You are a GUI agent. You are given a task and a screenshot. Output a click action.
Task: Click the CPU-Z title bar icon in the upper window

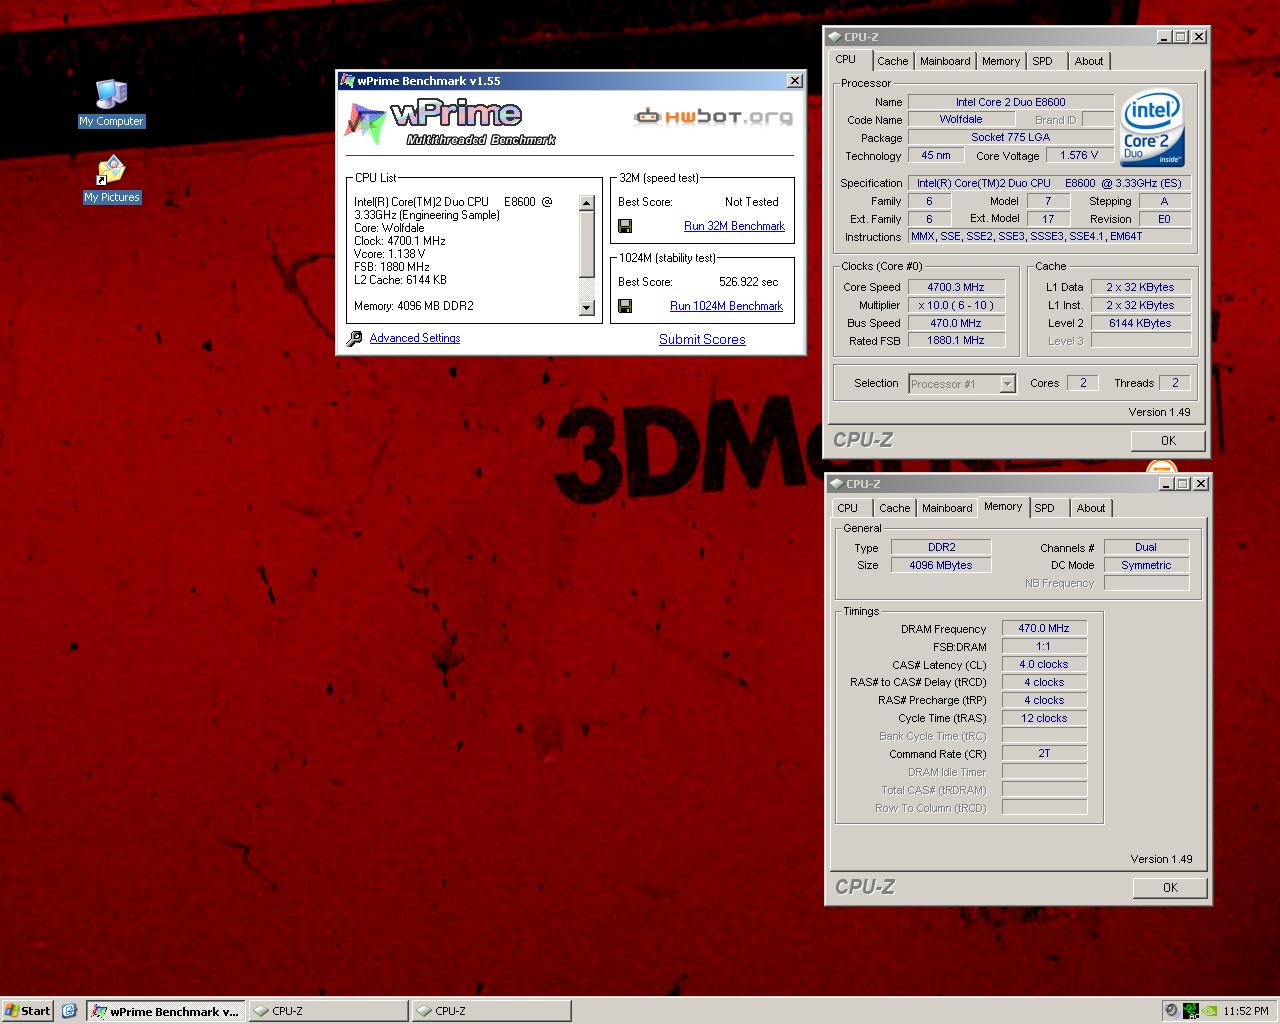point(835,37)
